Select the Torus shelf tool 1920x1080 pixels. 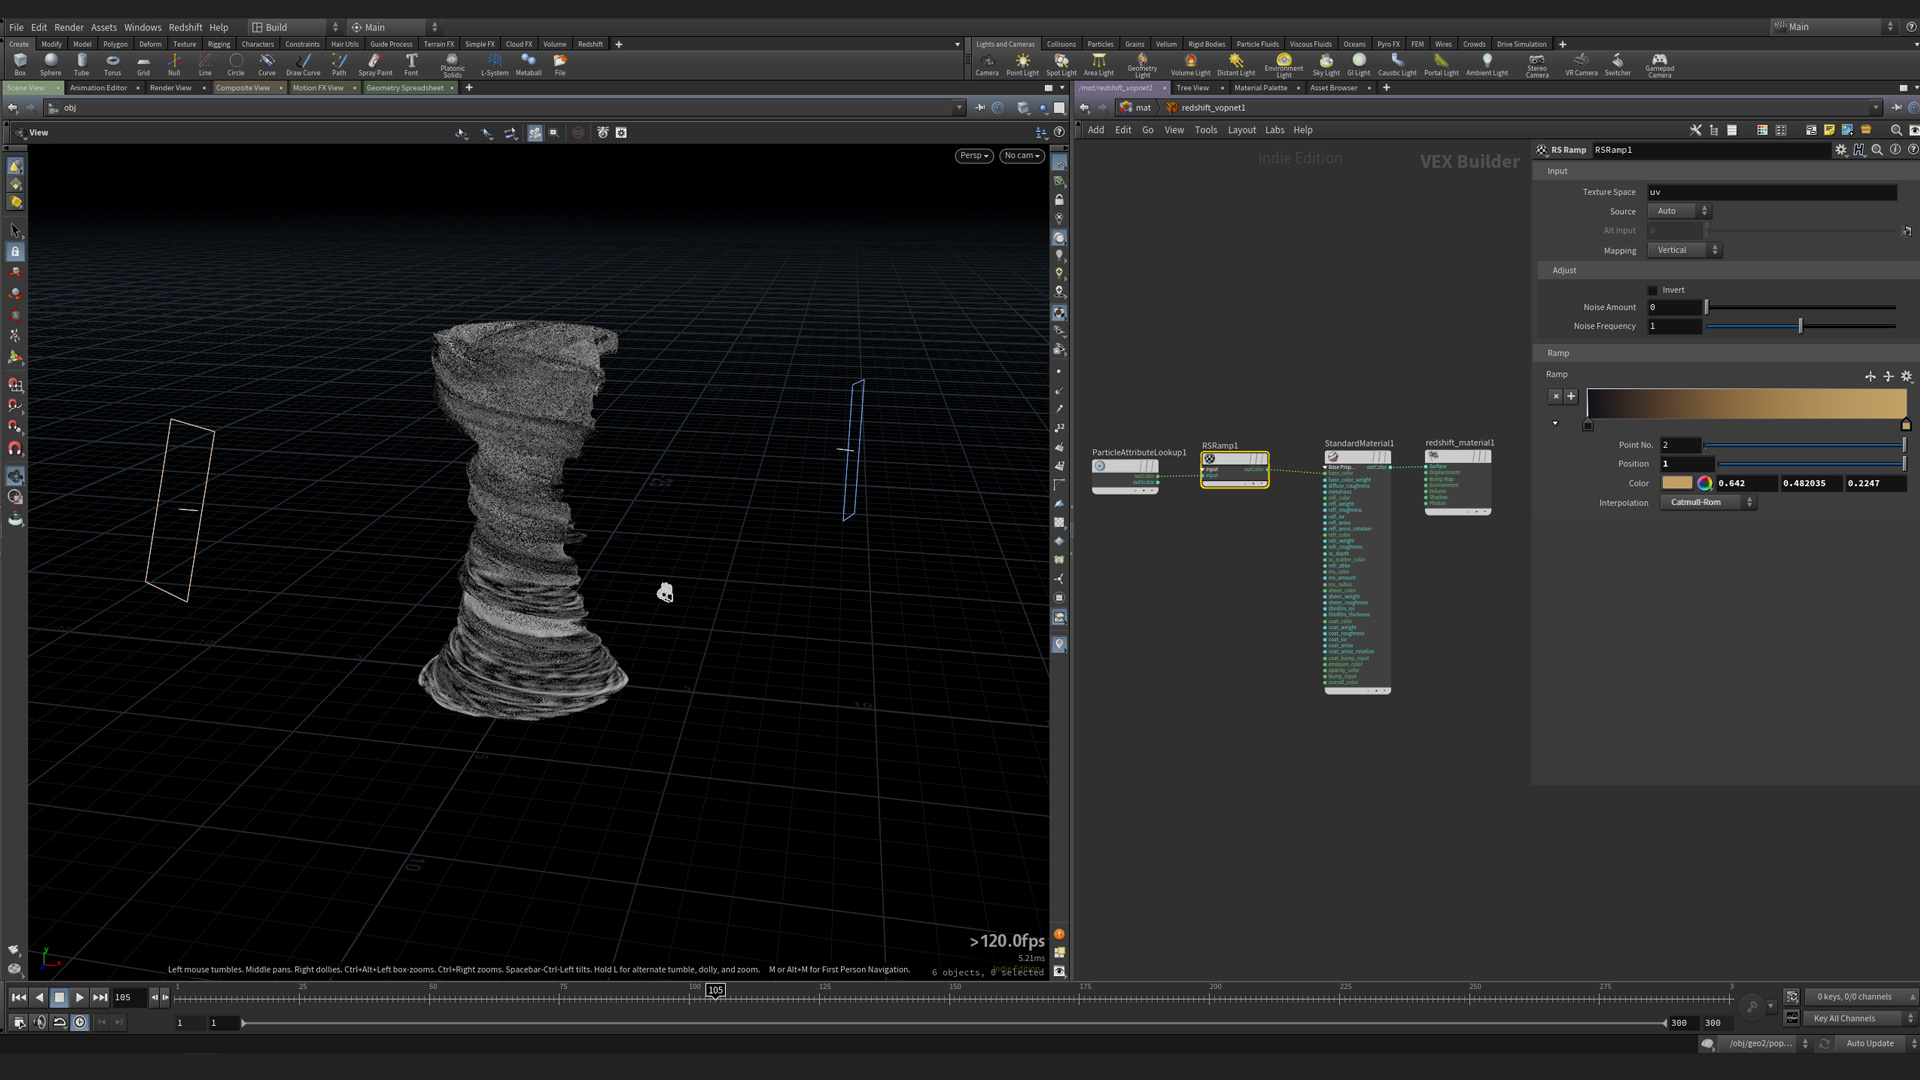(112, 64)
